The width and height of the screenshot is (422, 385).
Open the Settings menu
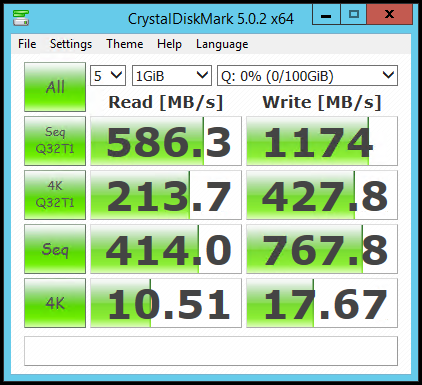click(x=71, y=44)
